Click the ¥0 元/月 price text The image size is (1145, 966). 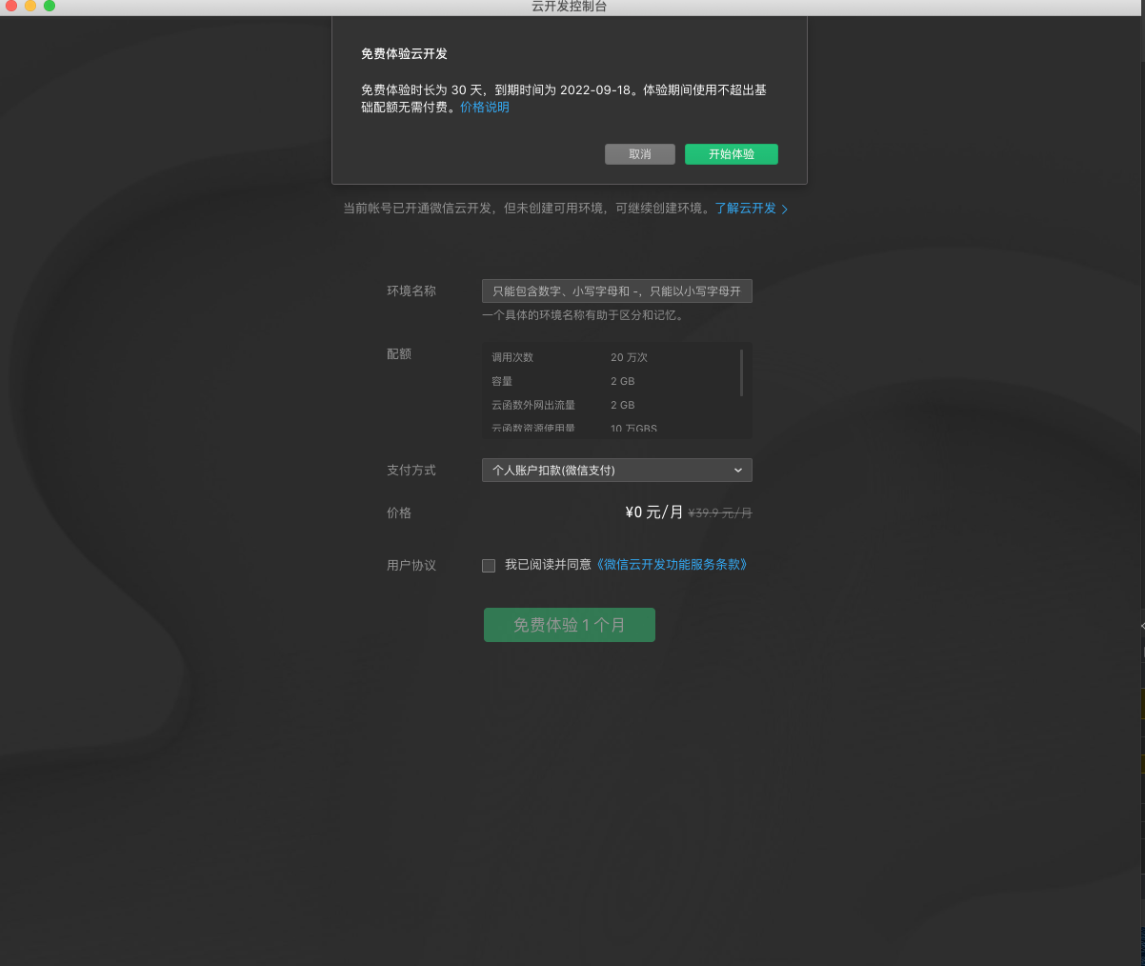click(654, 513)
